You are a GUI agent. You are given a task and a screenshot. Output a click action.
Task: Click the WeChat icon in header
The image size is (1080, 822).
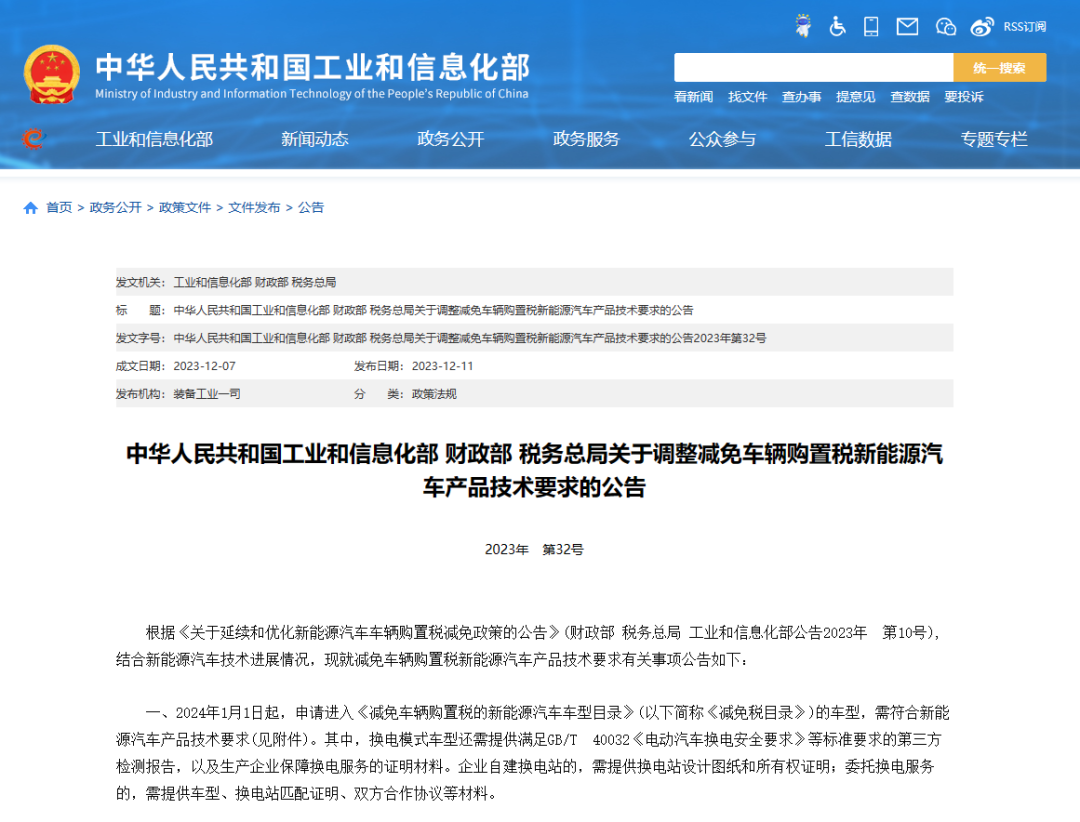(946, 27)
